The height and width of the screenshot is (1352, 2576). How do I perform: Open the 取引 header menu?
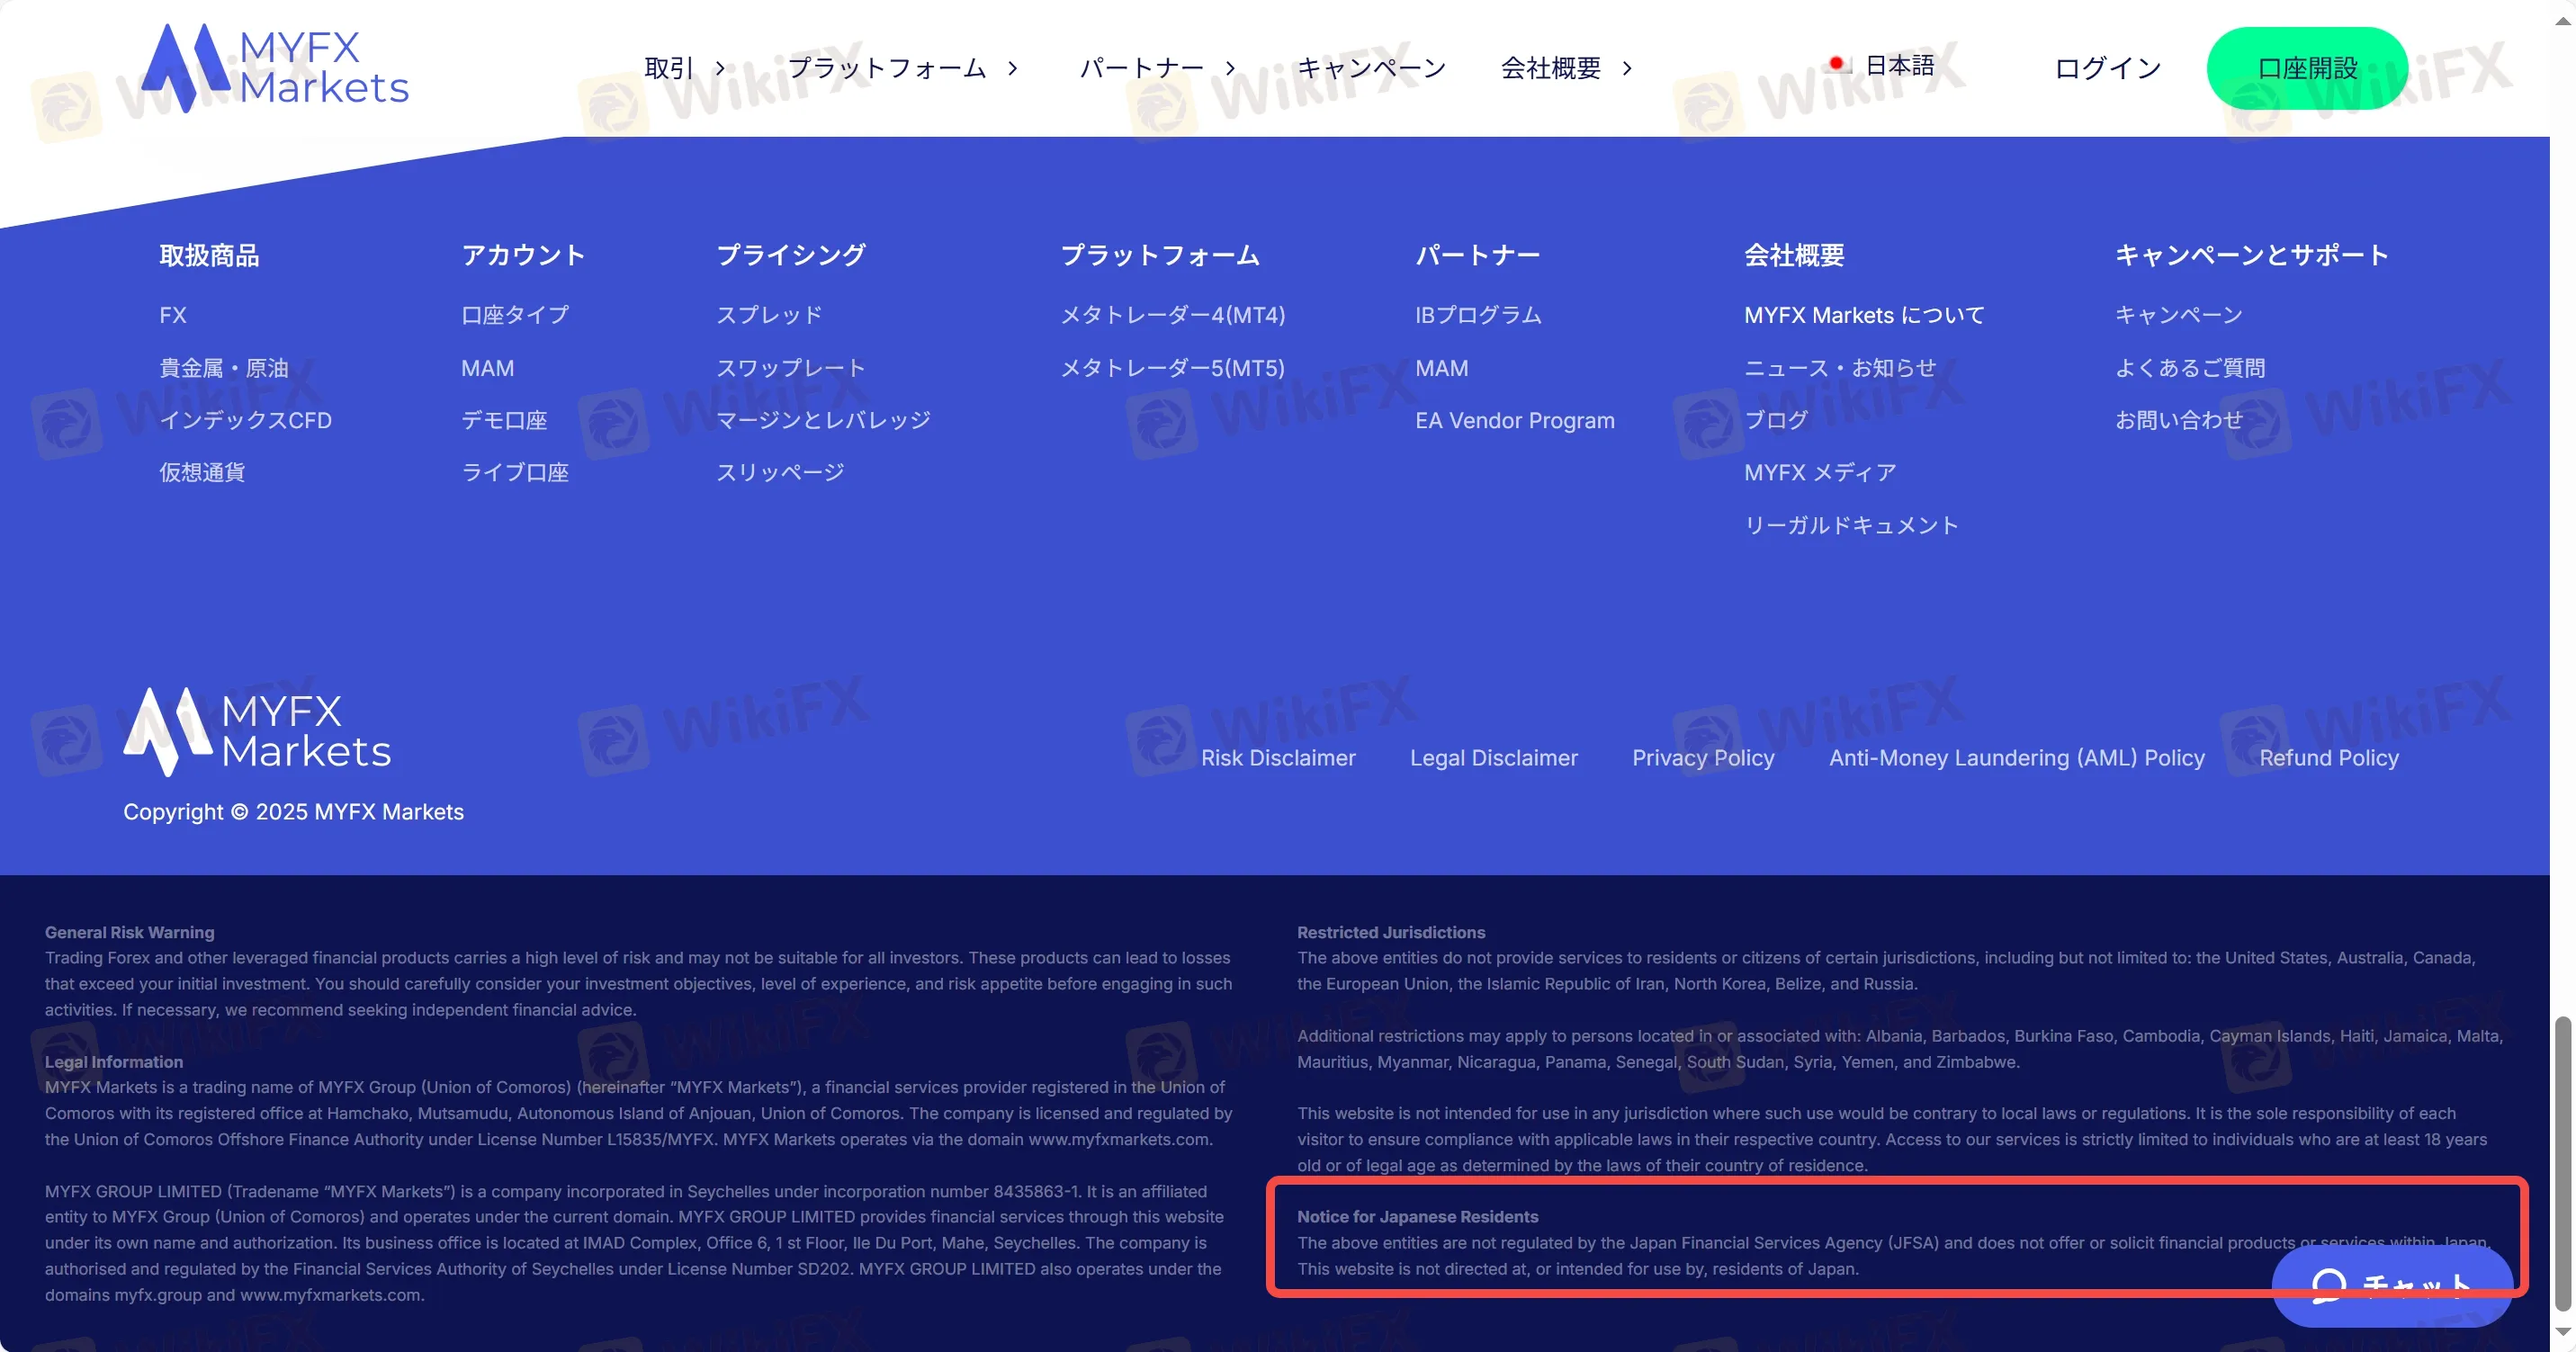pyautogui.click(x=669, y=68)
